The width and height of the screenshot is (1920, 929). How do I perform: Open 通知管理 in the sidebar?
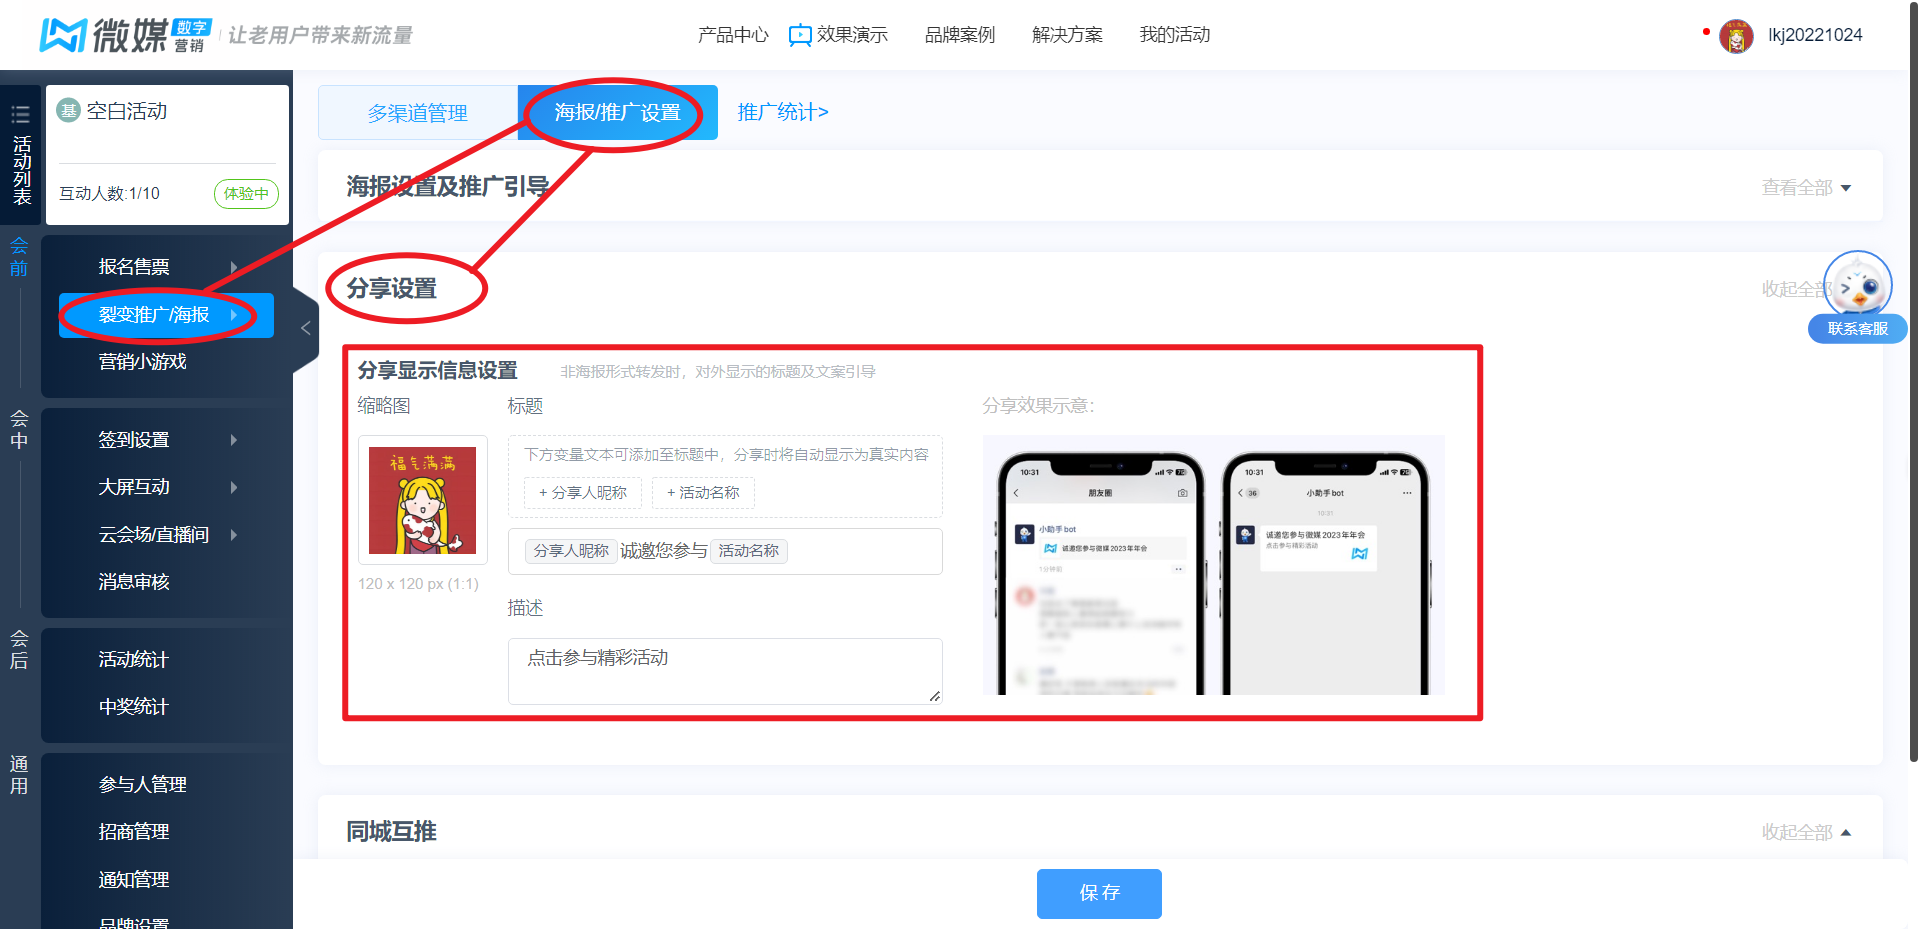pyautogui.click(x=134, y=880)
